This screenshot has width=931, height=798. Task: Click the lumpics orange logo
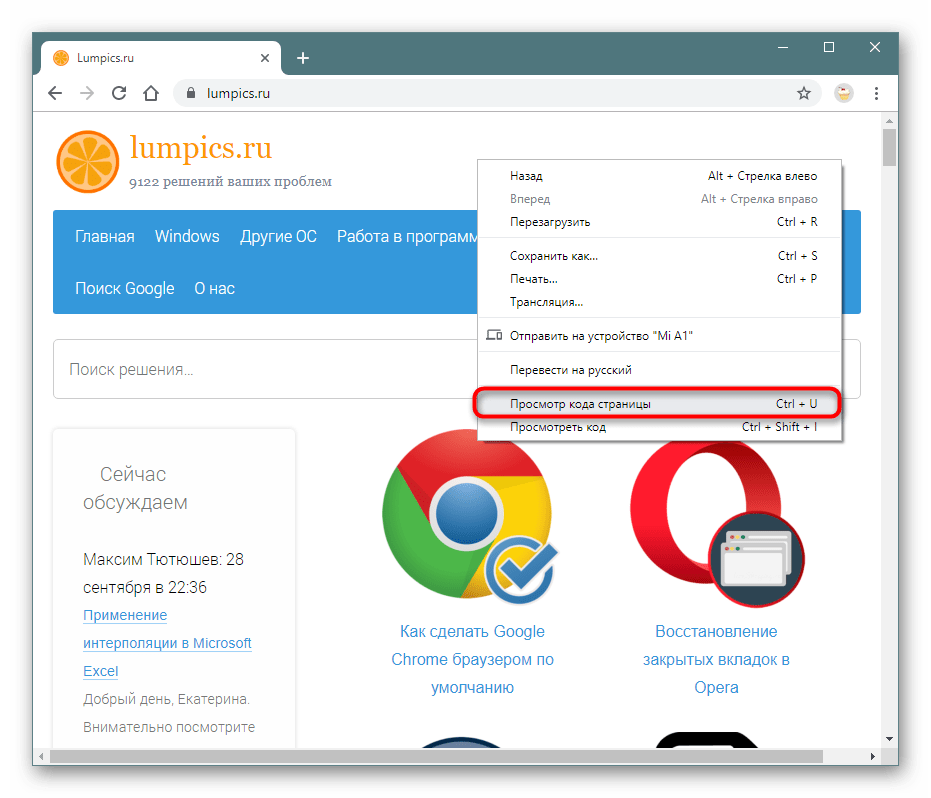[87, 162]
